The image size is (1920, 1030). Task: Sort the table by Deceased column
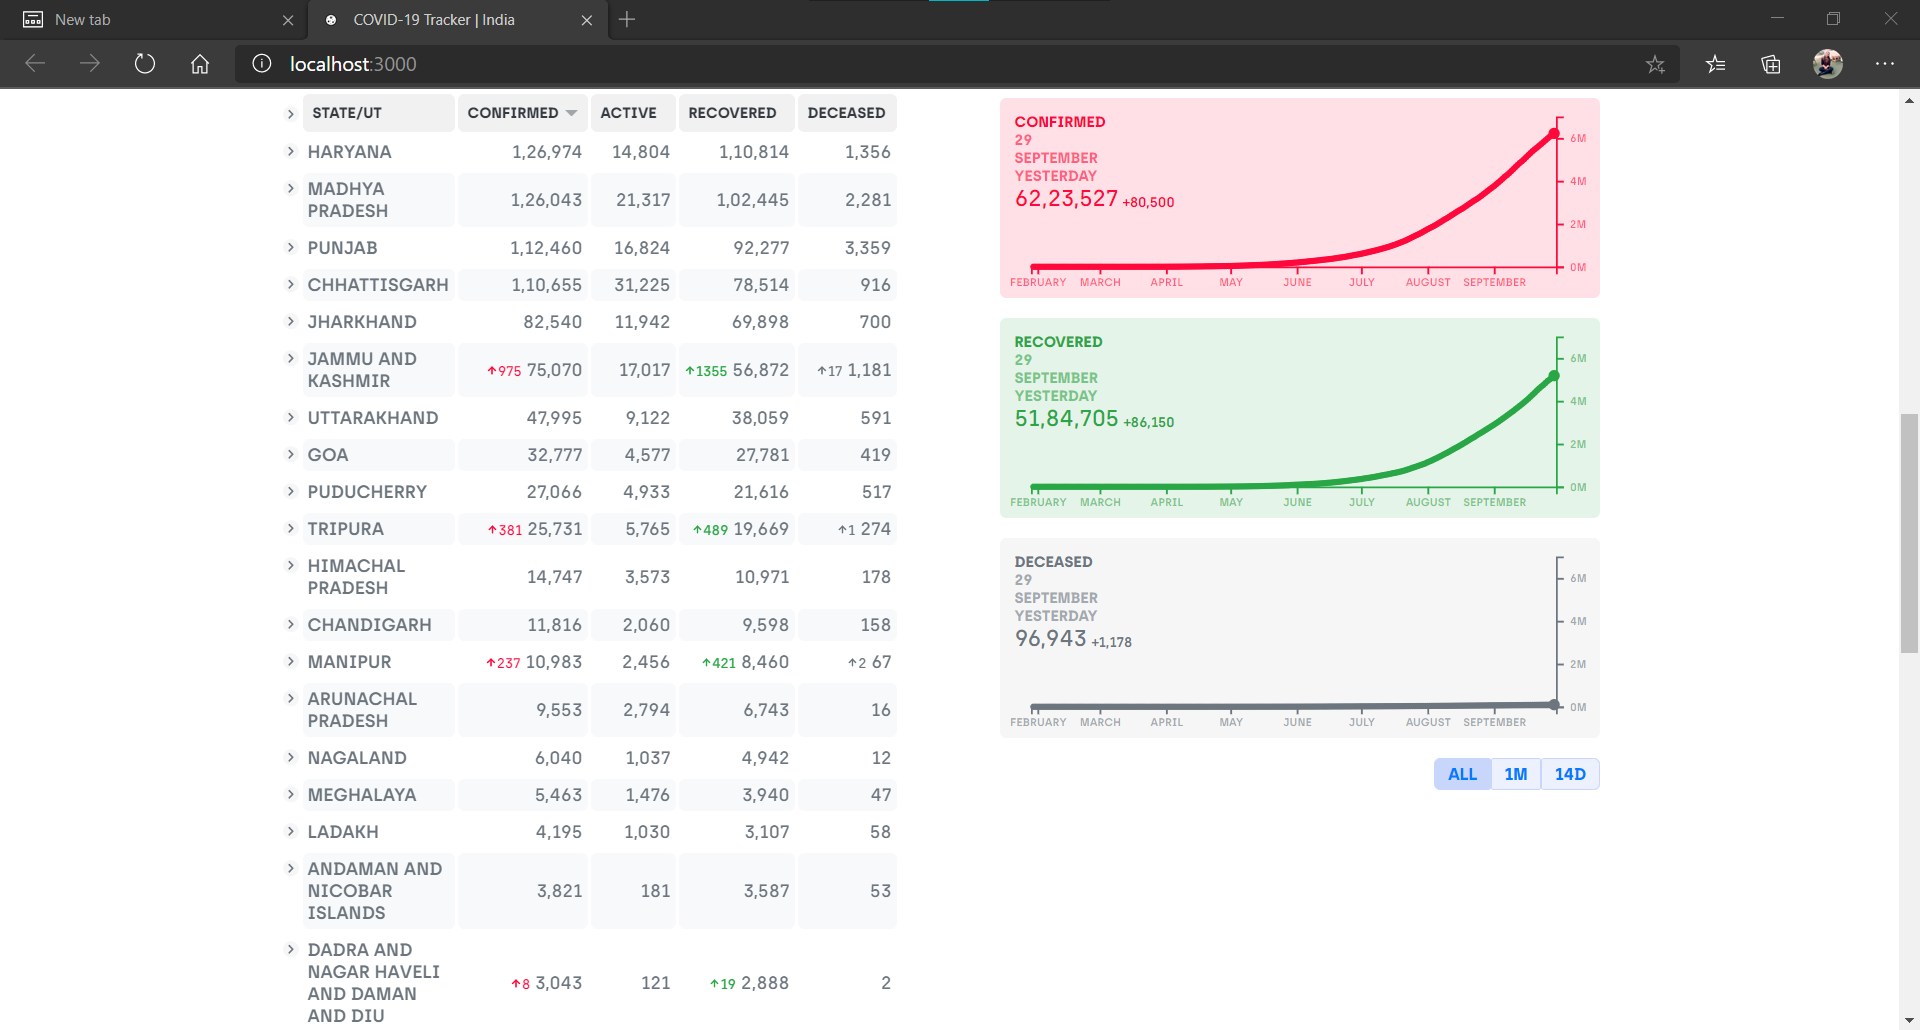pyautogui.click(x=848, y=113)
